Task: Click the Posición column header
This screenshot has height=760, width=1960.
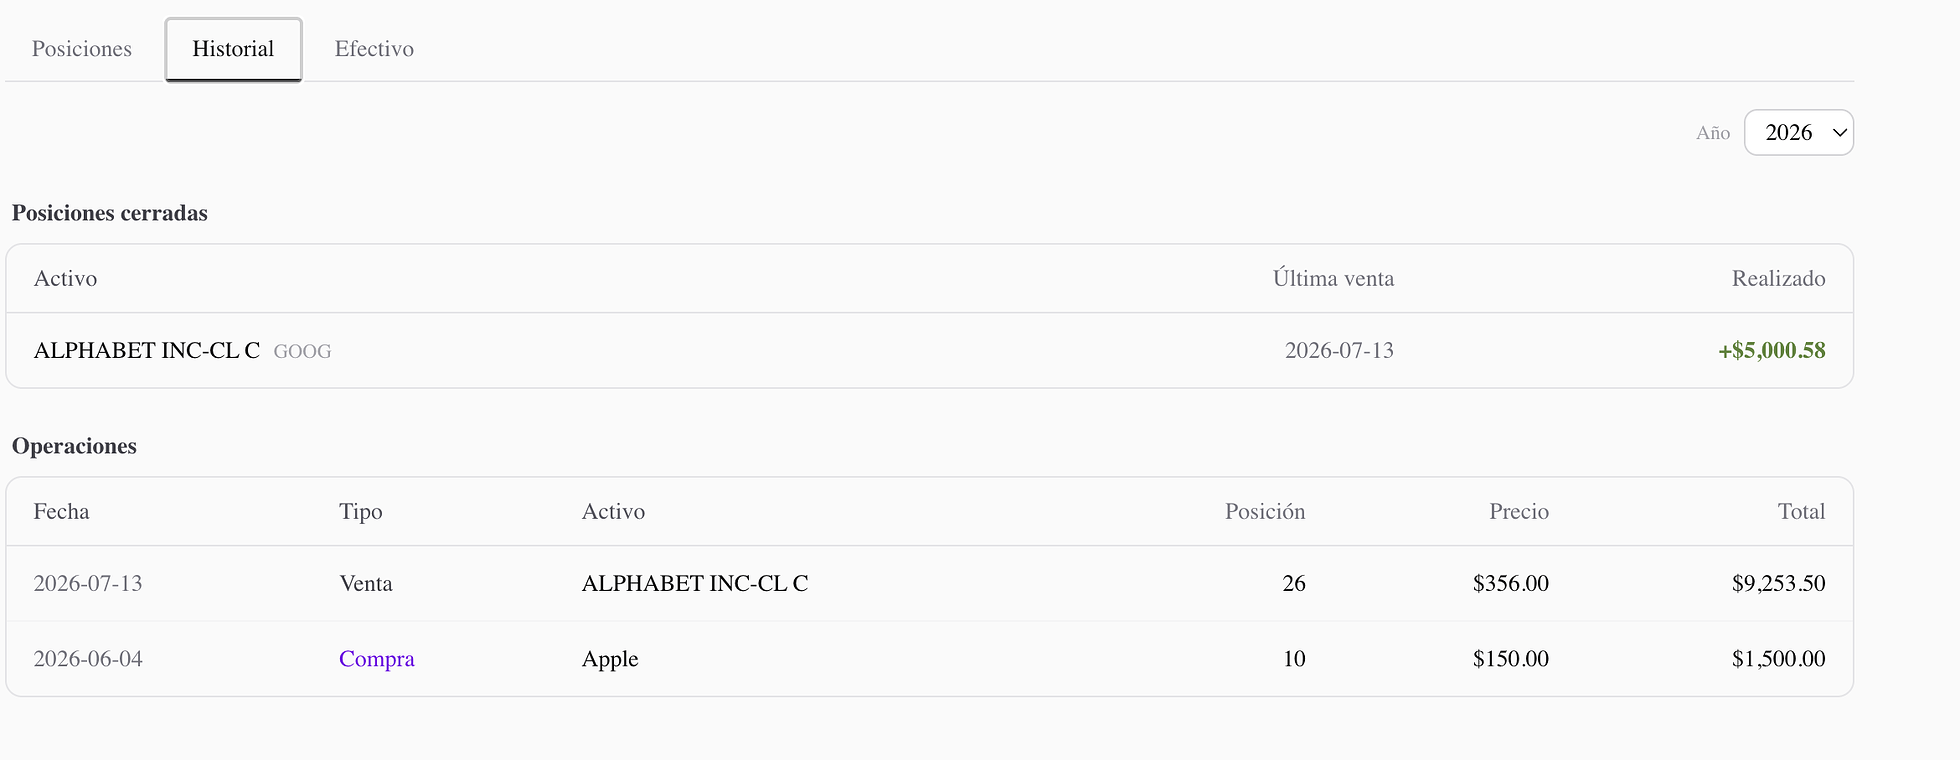Action: tap(1265, 511)
